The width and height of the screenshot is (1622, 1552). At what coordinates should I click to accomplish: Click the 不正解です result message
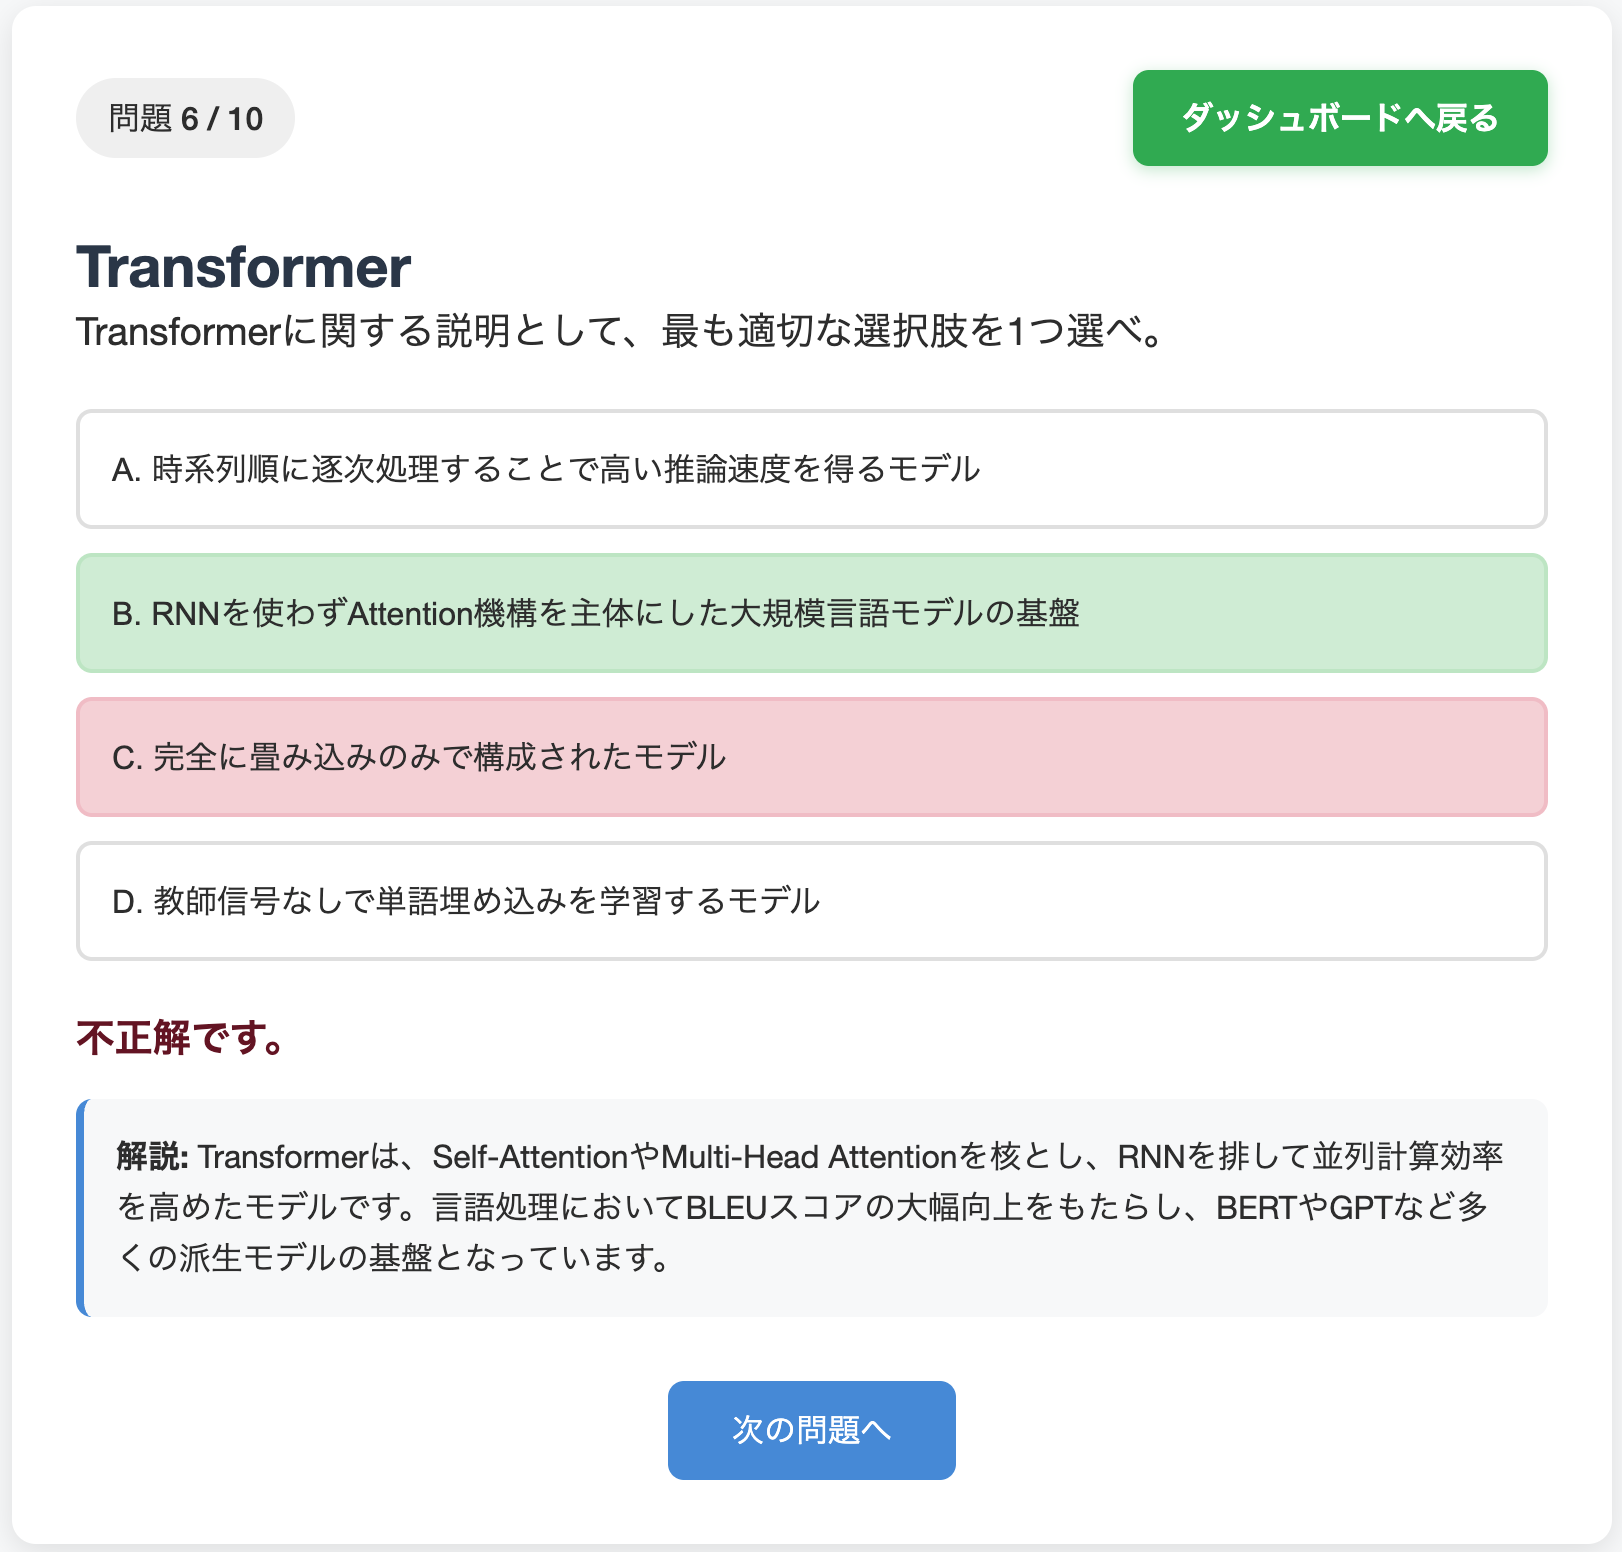178,1039
